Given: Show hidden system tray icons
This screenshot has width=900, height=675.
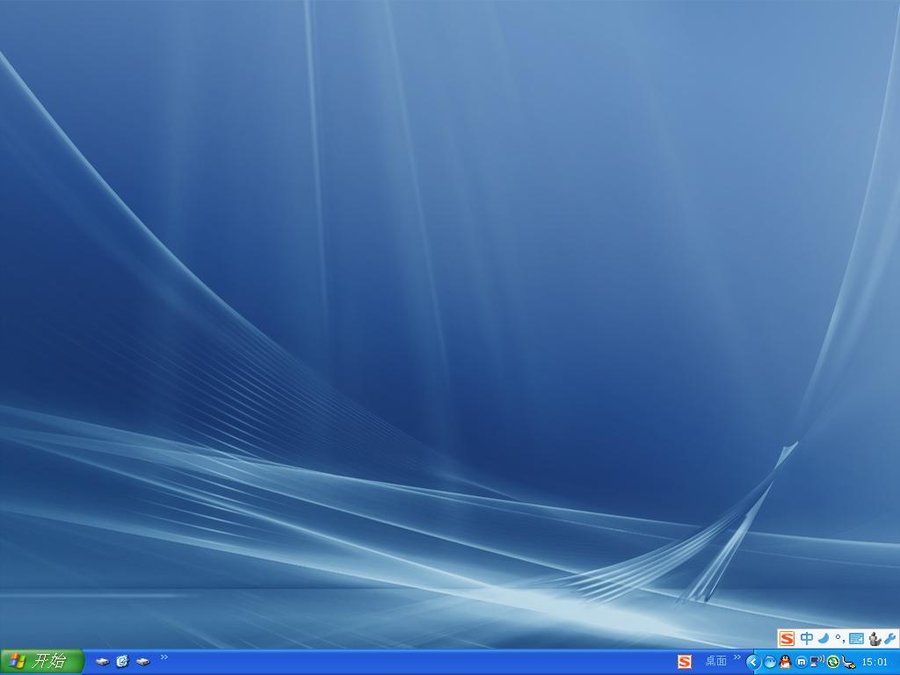Looking at the screenshot, I should coord(753,662).
